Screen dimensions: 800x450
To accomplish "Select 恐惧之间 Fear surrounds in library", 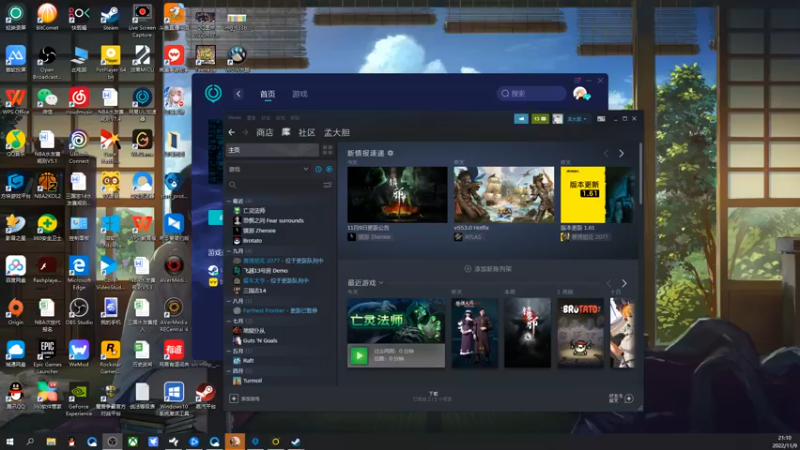I will (273, 220).
